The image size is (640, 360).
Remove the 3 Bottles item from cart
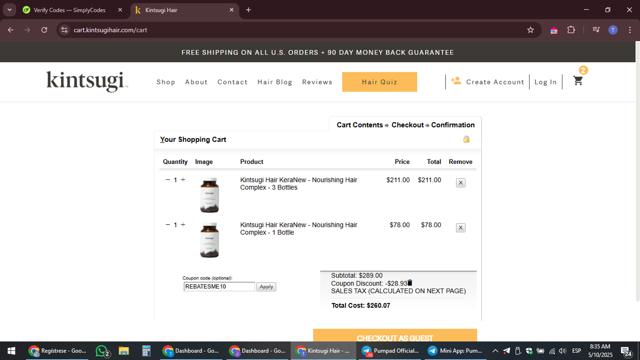[460, 182]
